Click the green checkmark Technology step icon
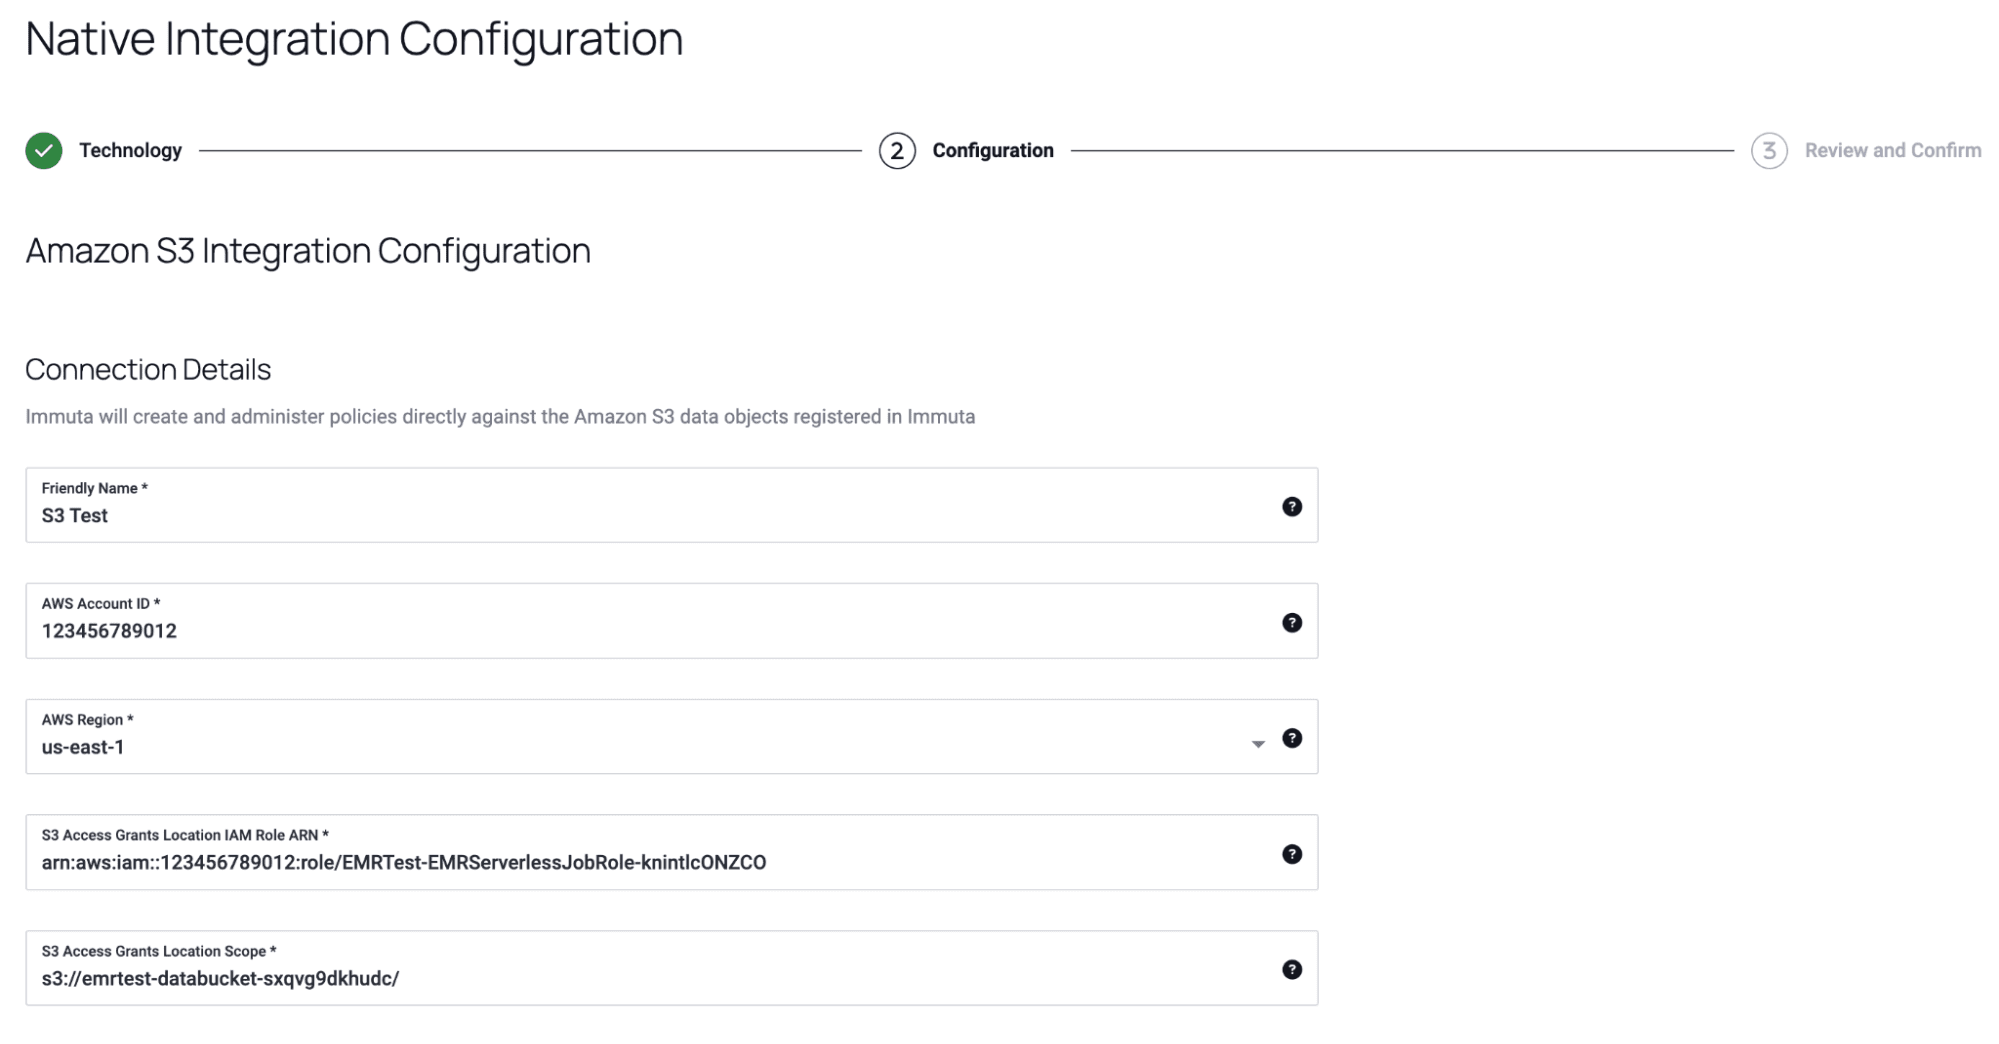The width and height of the screenshot is (1999, 1044). coord(44,151)
